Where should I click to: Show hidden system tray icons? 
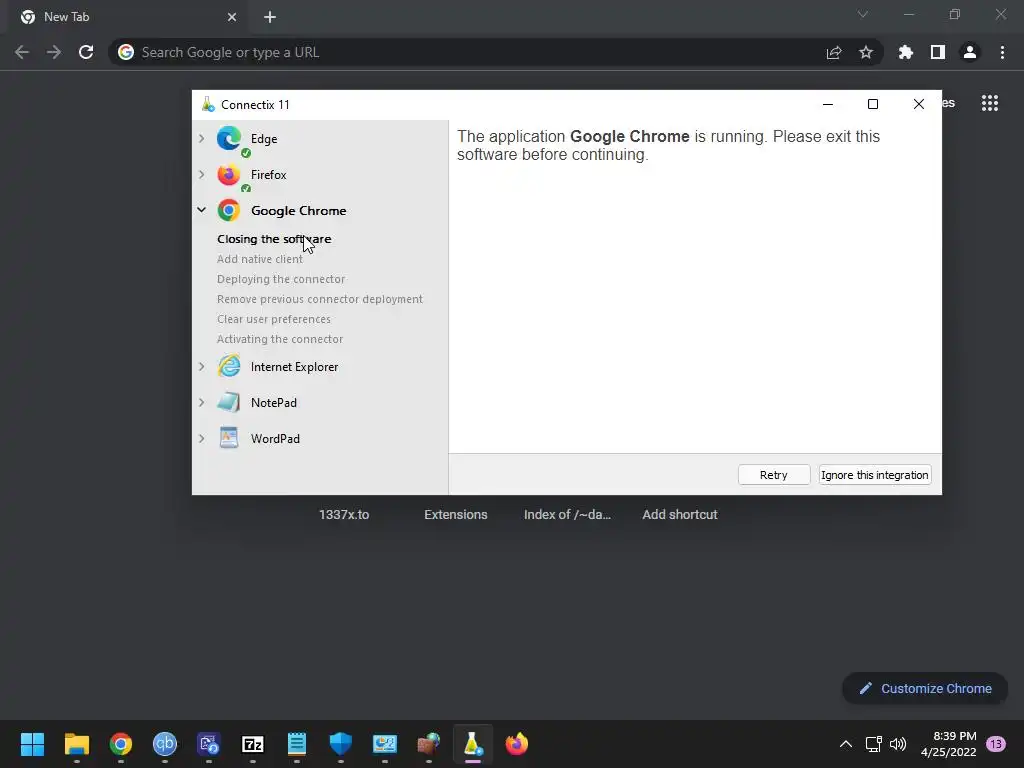coord(846,744)
